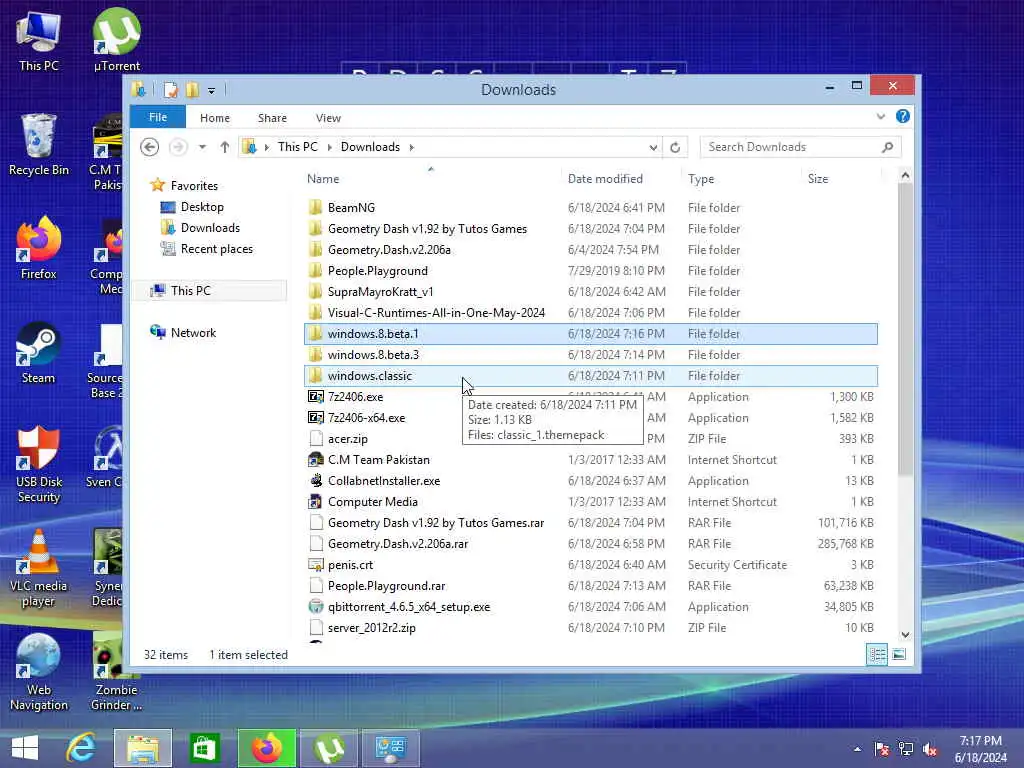Click the Properties quick access toolbar icon

[x=170, y=89]
